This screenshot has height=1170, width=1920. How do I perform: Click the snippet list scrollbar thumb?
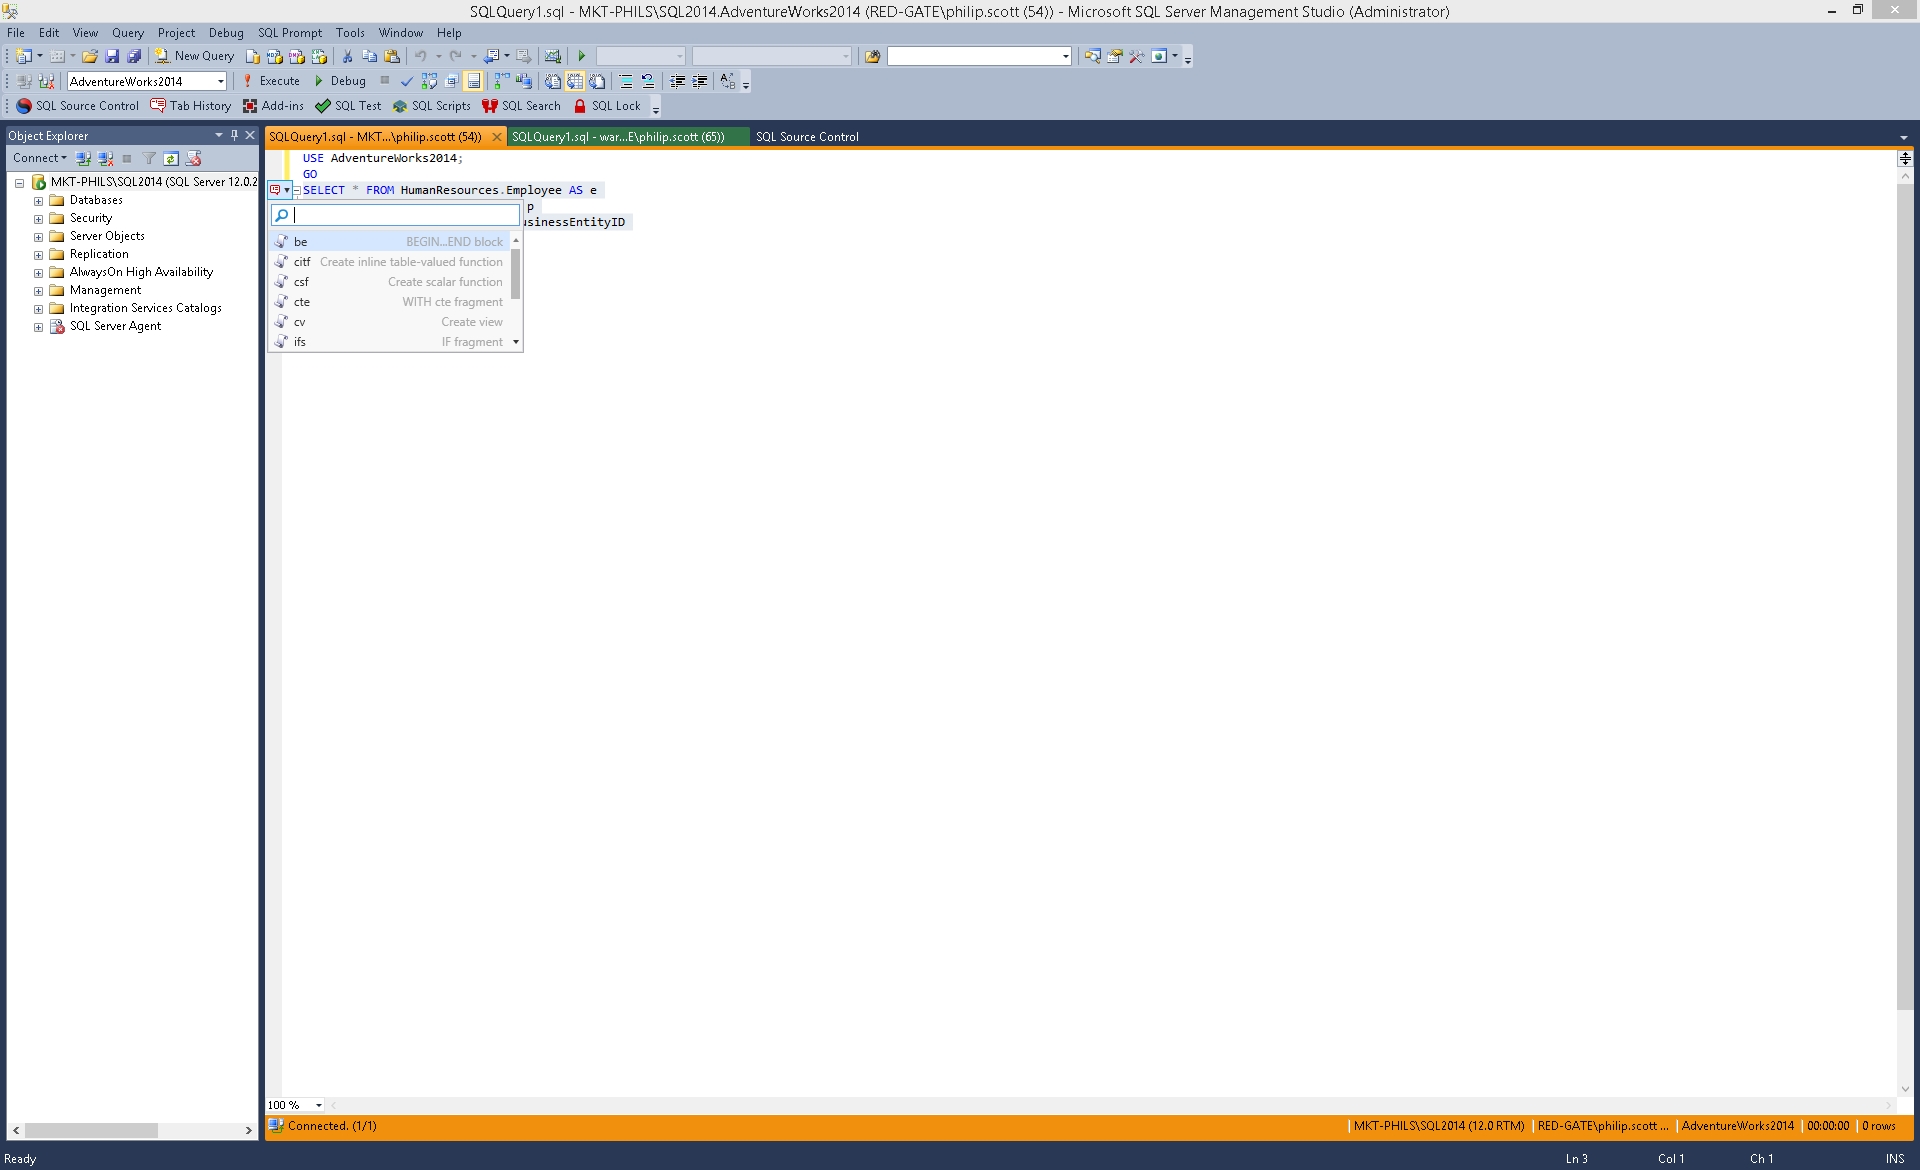pos(516,273)
